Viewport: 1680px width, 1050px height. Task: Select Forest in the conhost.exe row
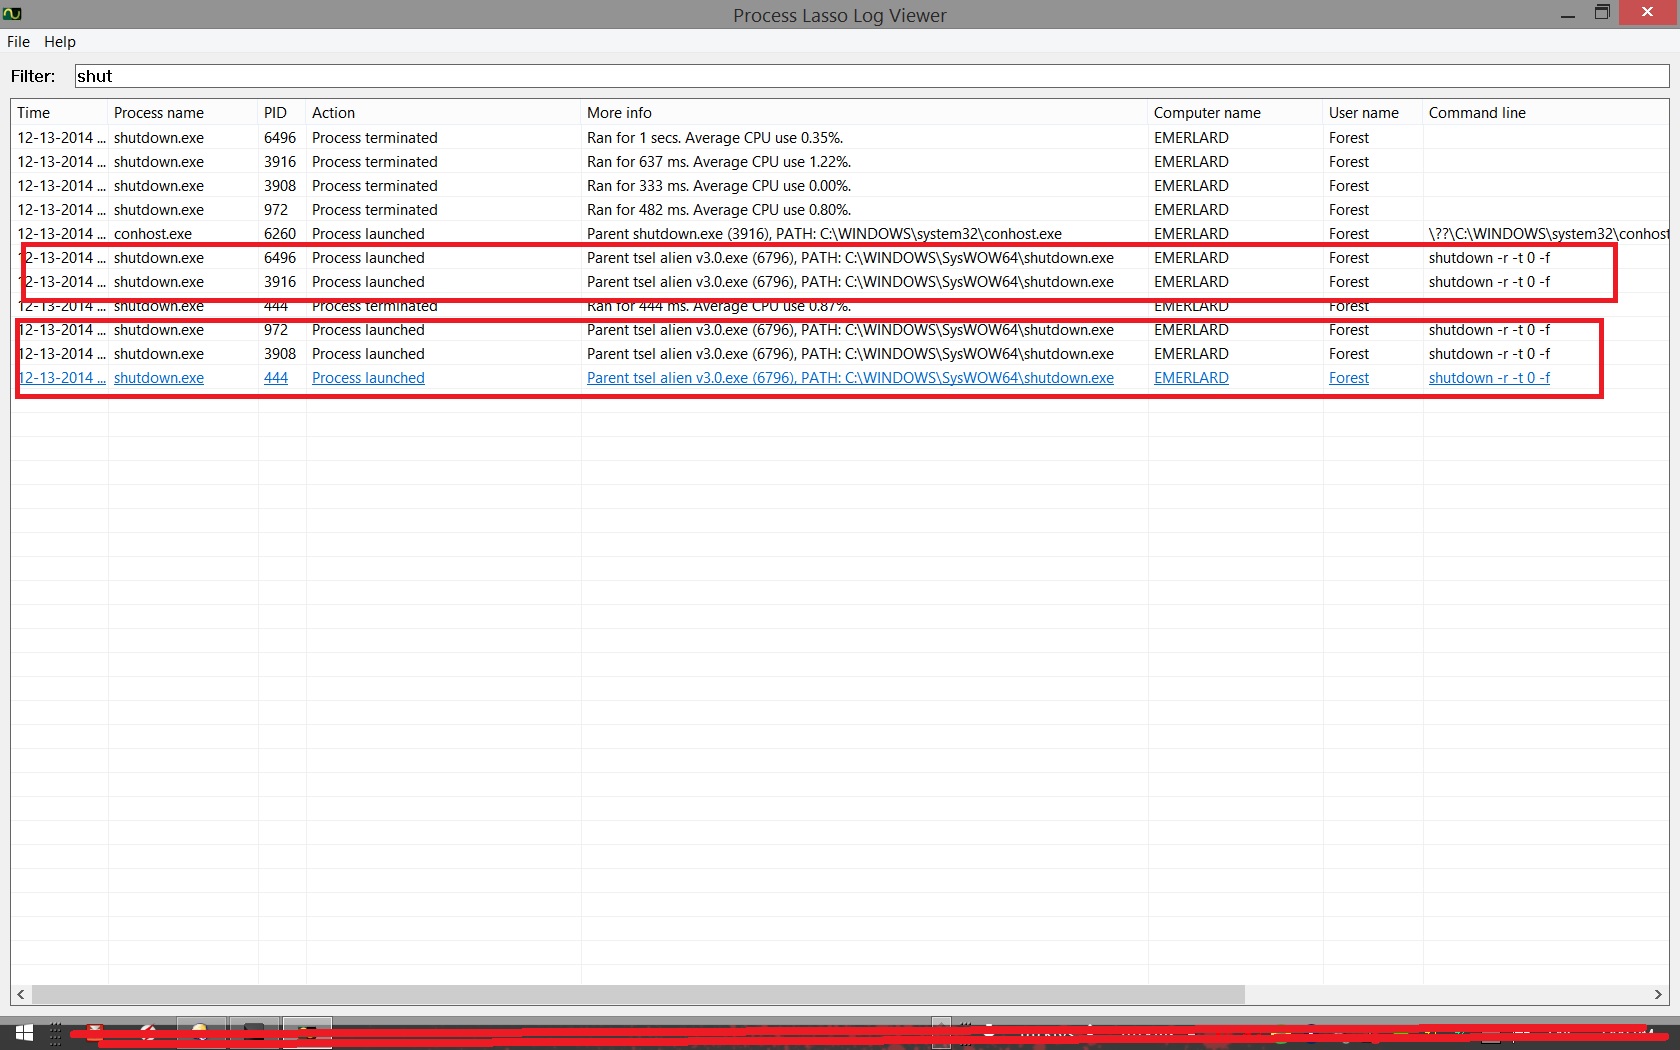(1349, 234)
